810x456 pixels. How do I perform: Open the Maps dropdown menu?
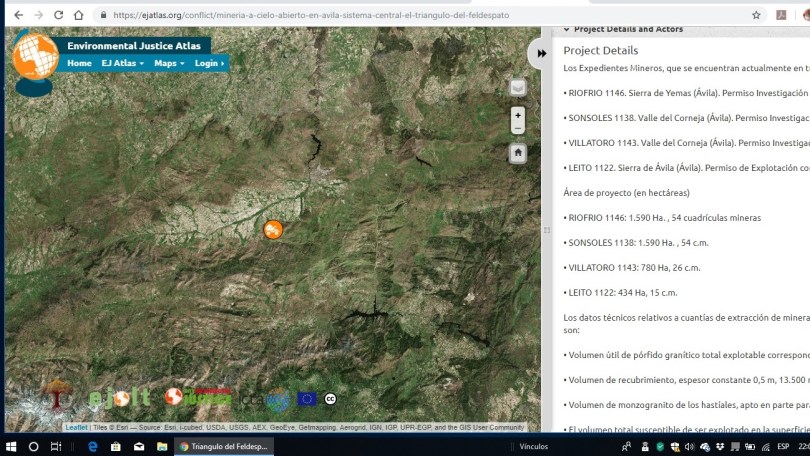tap(169, 63)
